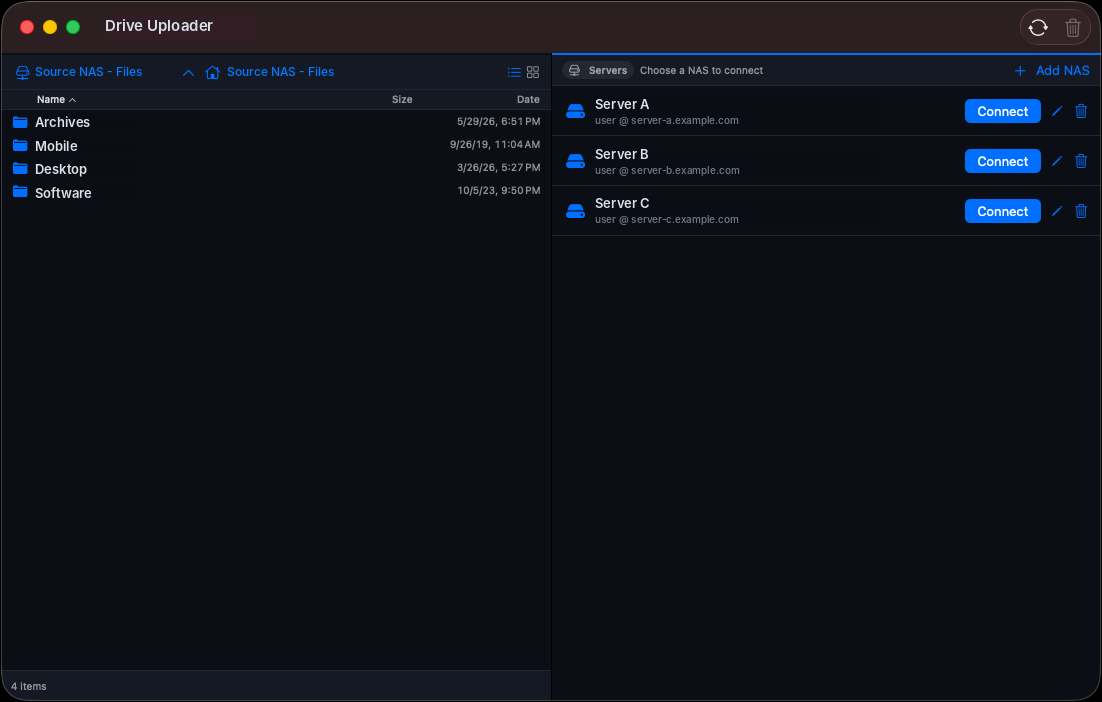Screen dimensions: 1102x702
Task: Edit Server B with pencil icon
Action: point(1056,161)
